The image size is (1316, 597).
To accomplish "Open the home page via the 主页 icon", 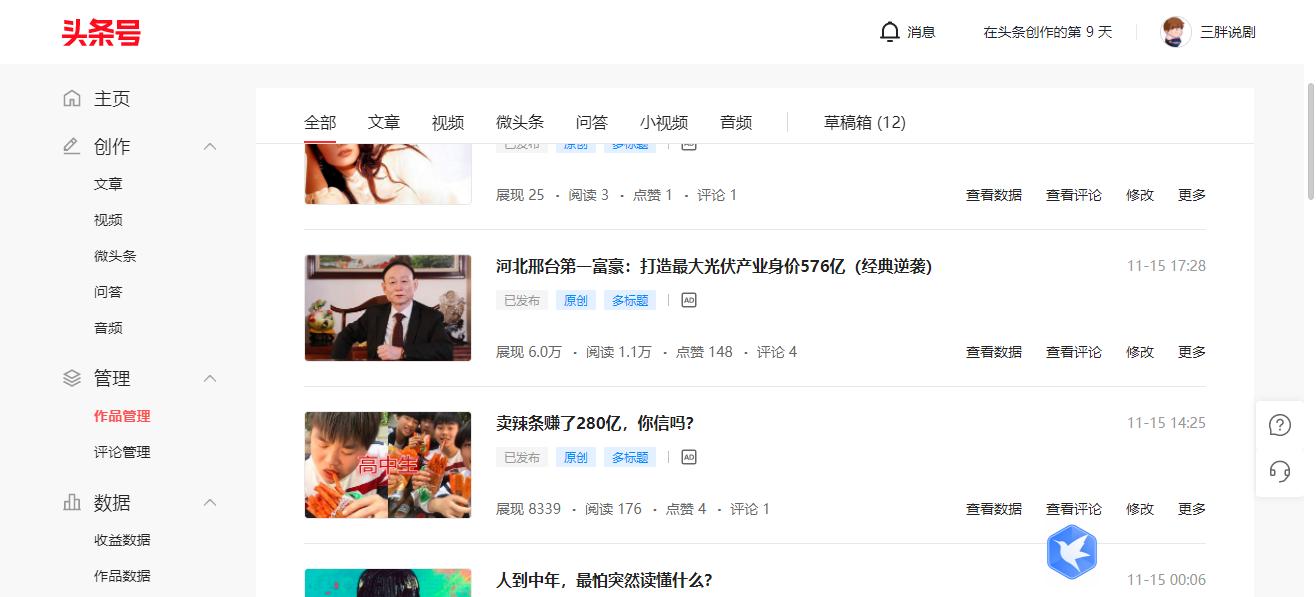I will coord(71,98).
